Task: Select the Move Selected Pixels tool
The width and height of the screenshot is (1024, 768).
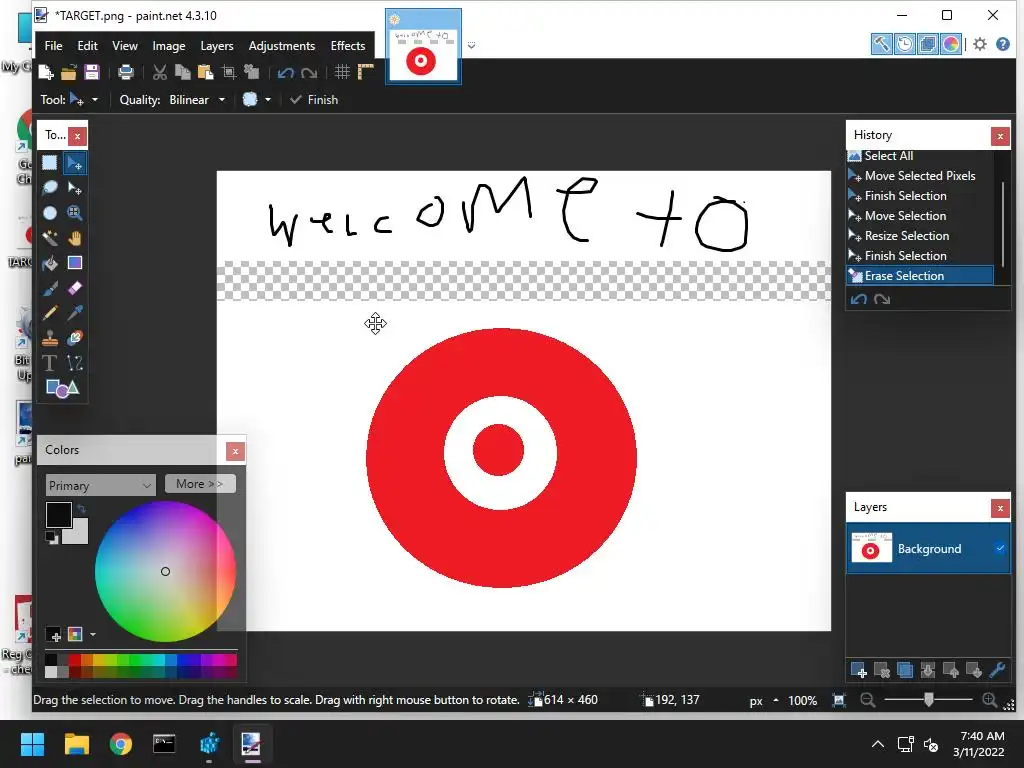Action: tap(74, 163)
